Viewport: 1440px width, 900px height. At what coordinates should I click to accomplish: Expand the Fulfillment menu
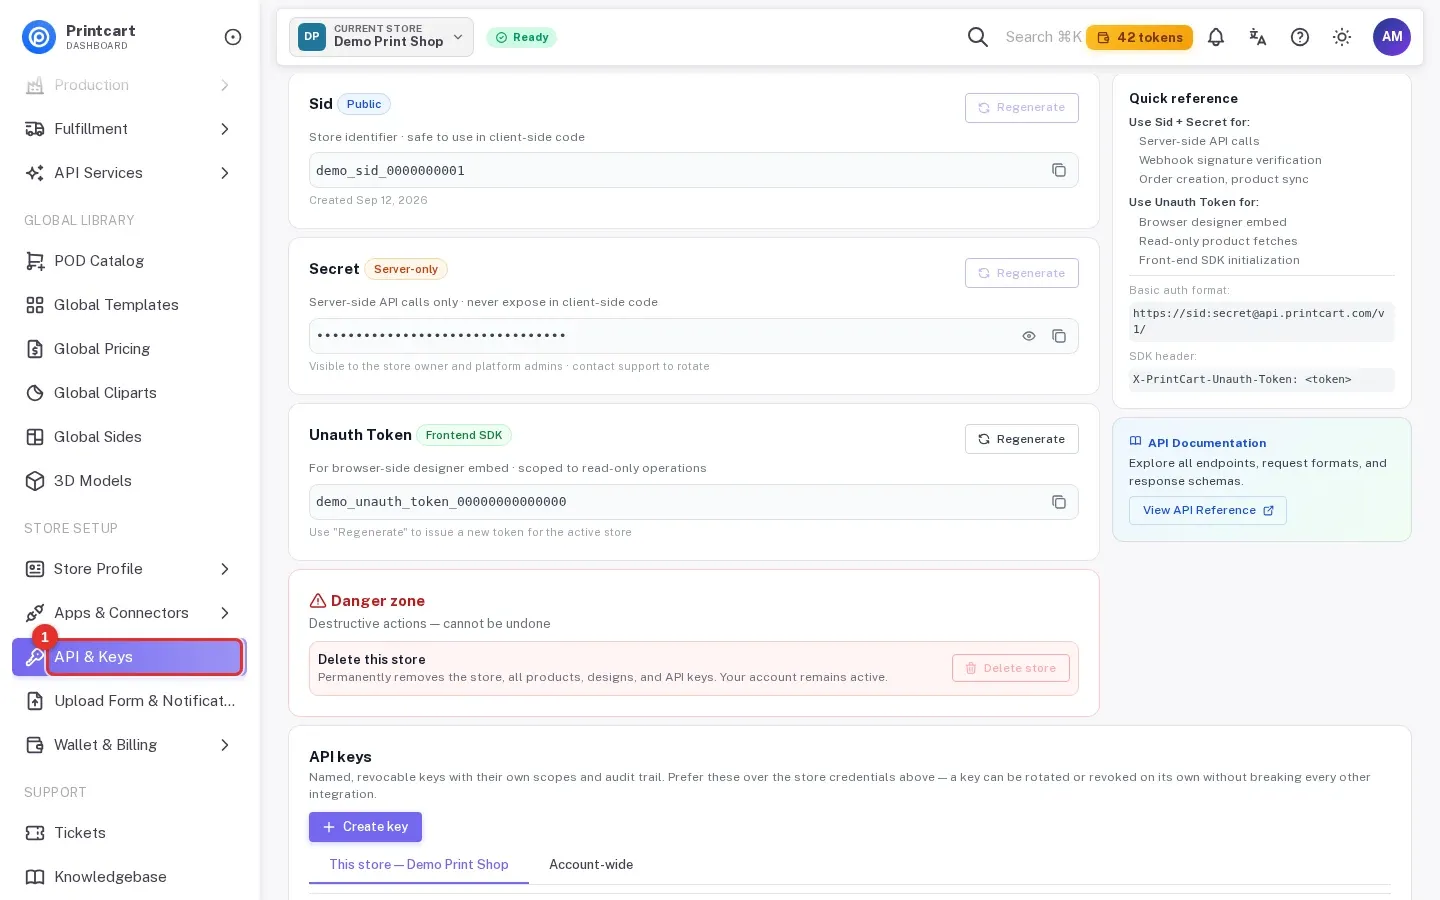[128, 129]
